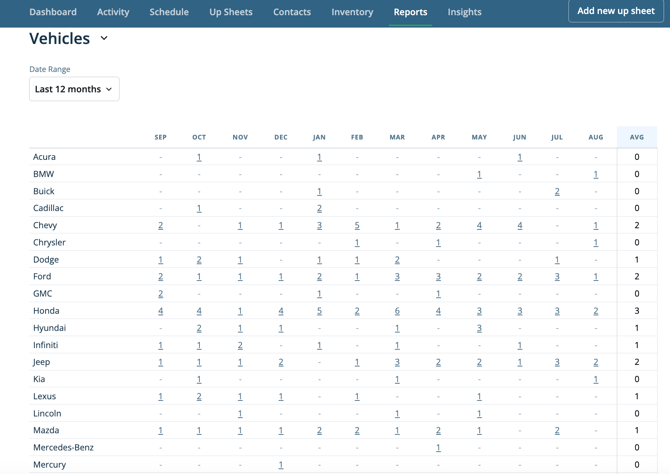
Task: Open Mazda's July count link
Action: pyautogui.click(x=557, y=431)
